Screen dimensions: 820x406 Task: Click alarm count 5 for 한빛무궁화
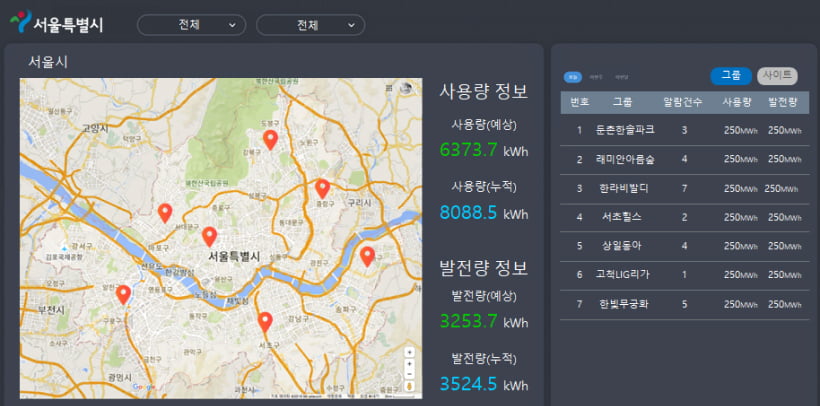[x=685, y=304]
